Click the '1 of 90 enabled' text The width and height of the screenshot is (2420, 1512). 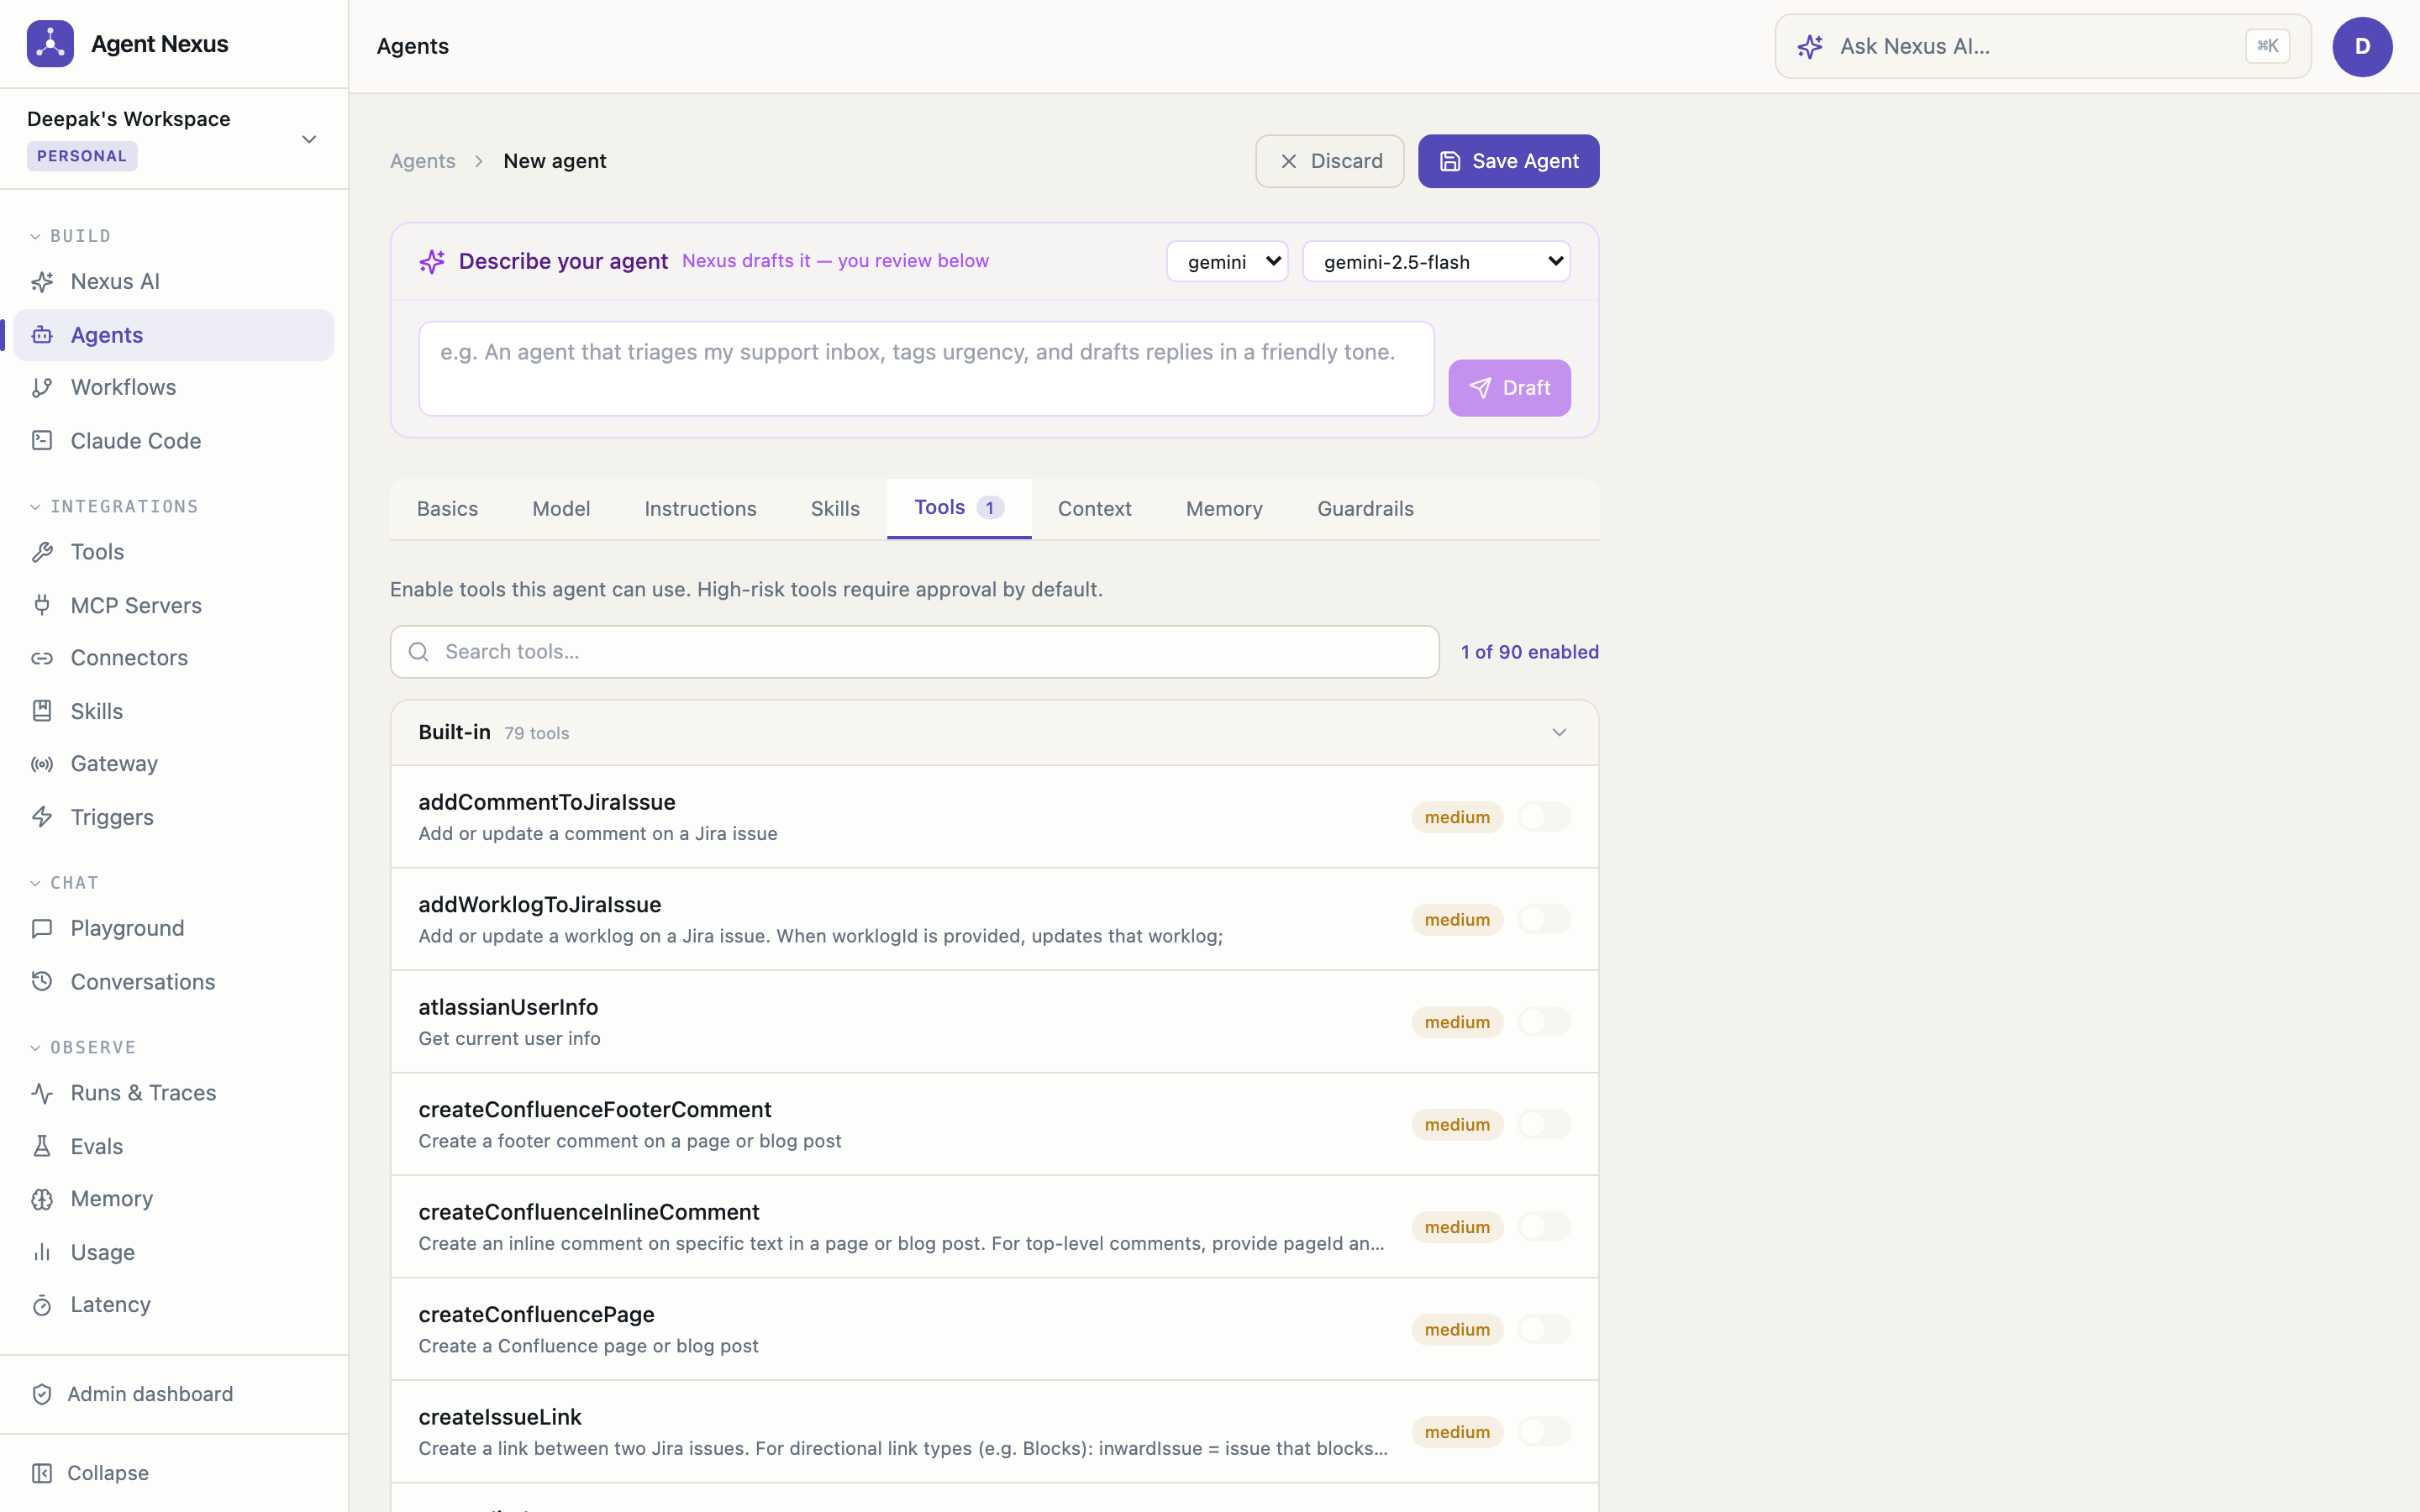pos(1529,652)
